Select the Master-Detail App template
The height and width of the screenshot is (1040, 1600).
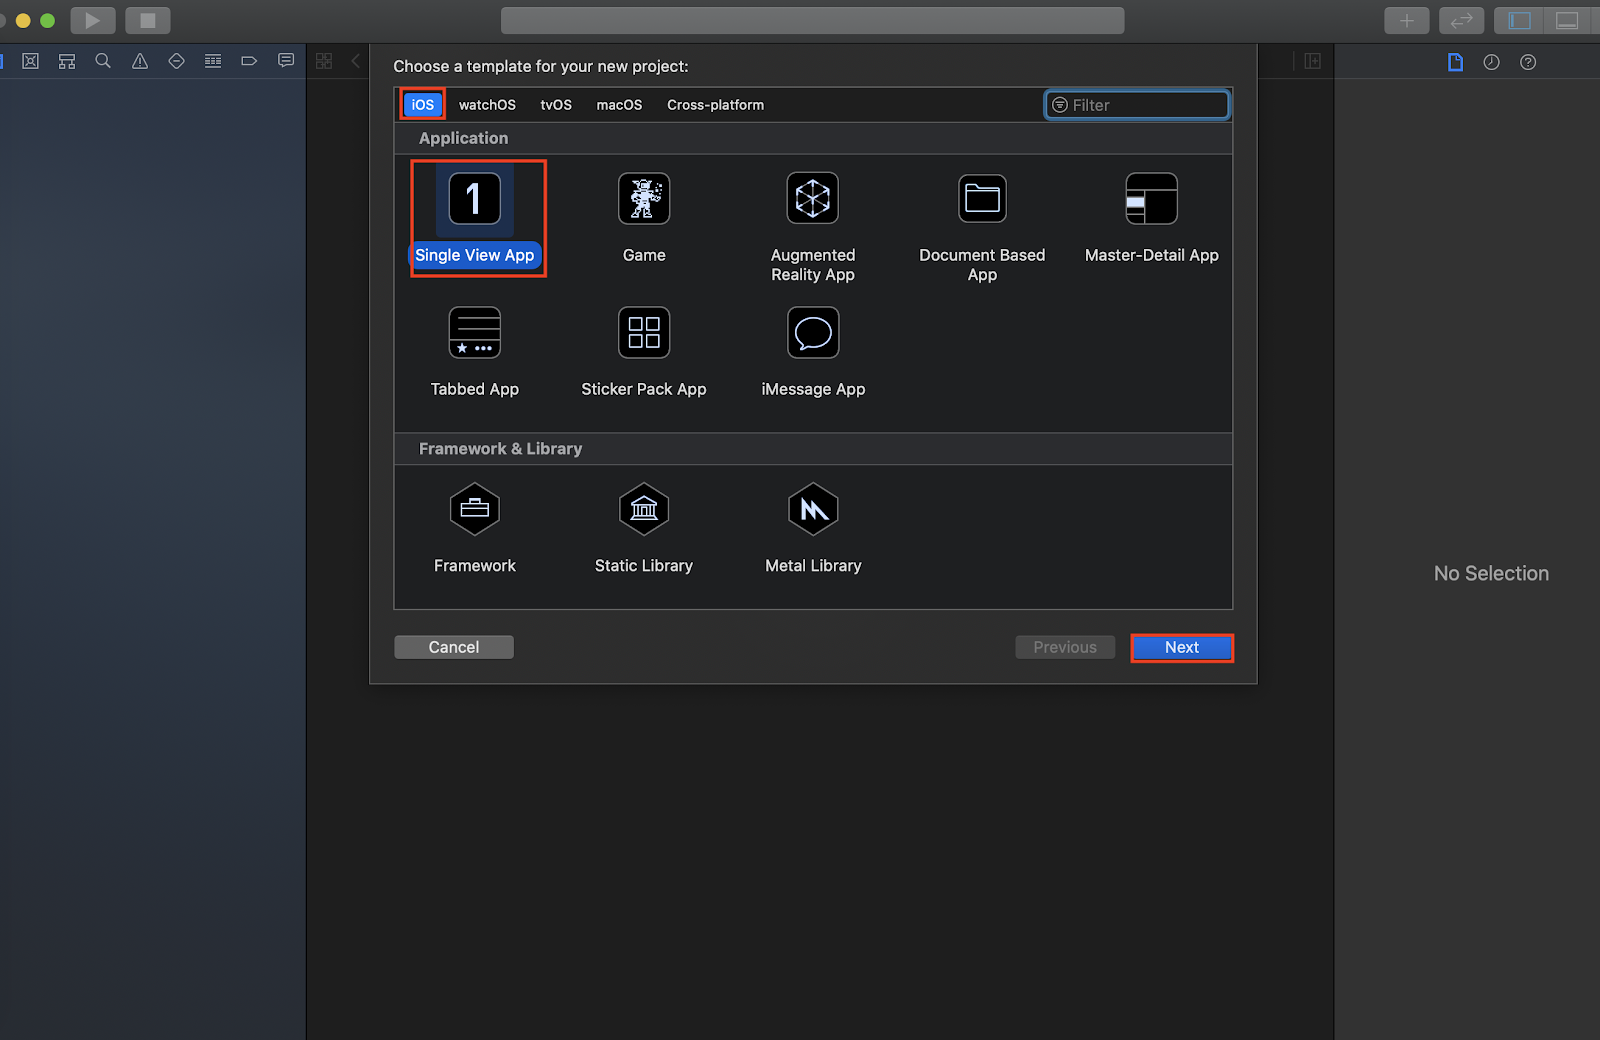[x=1151, y=218]
